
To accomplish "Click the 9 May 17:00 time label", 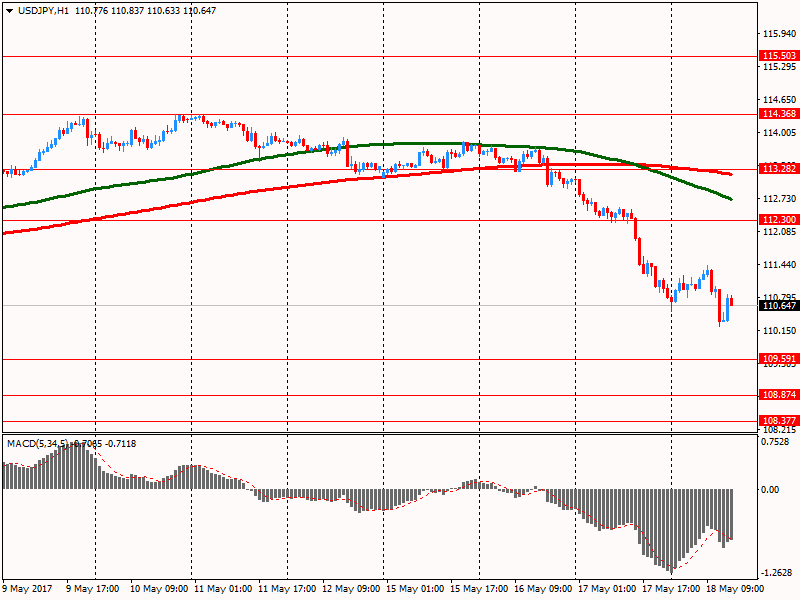I will pyautogui.click(x=92, y=589).
